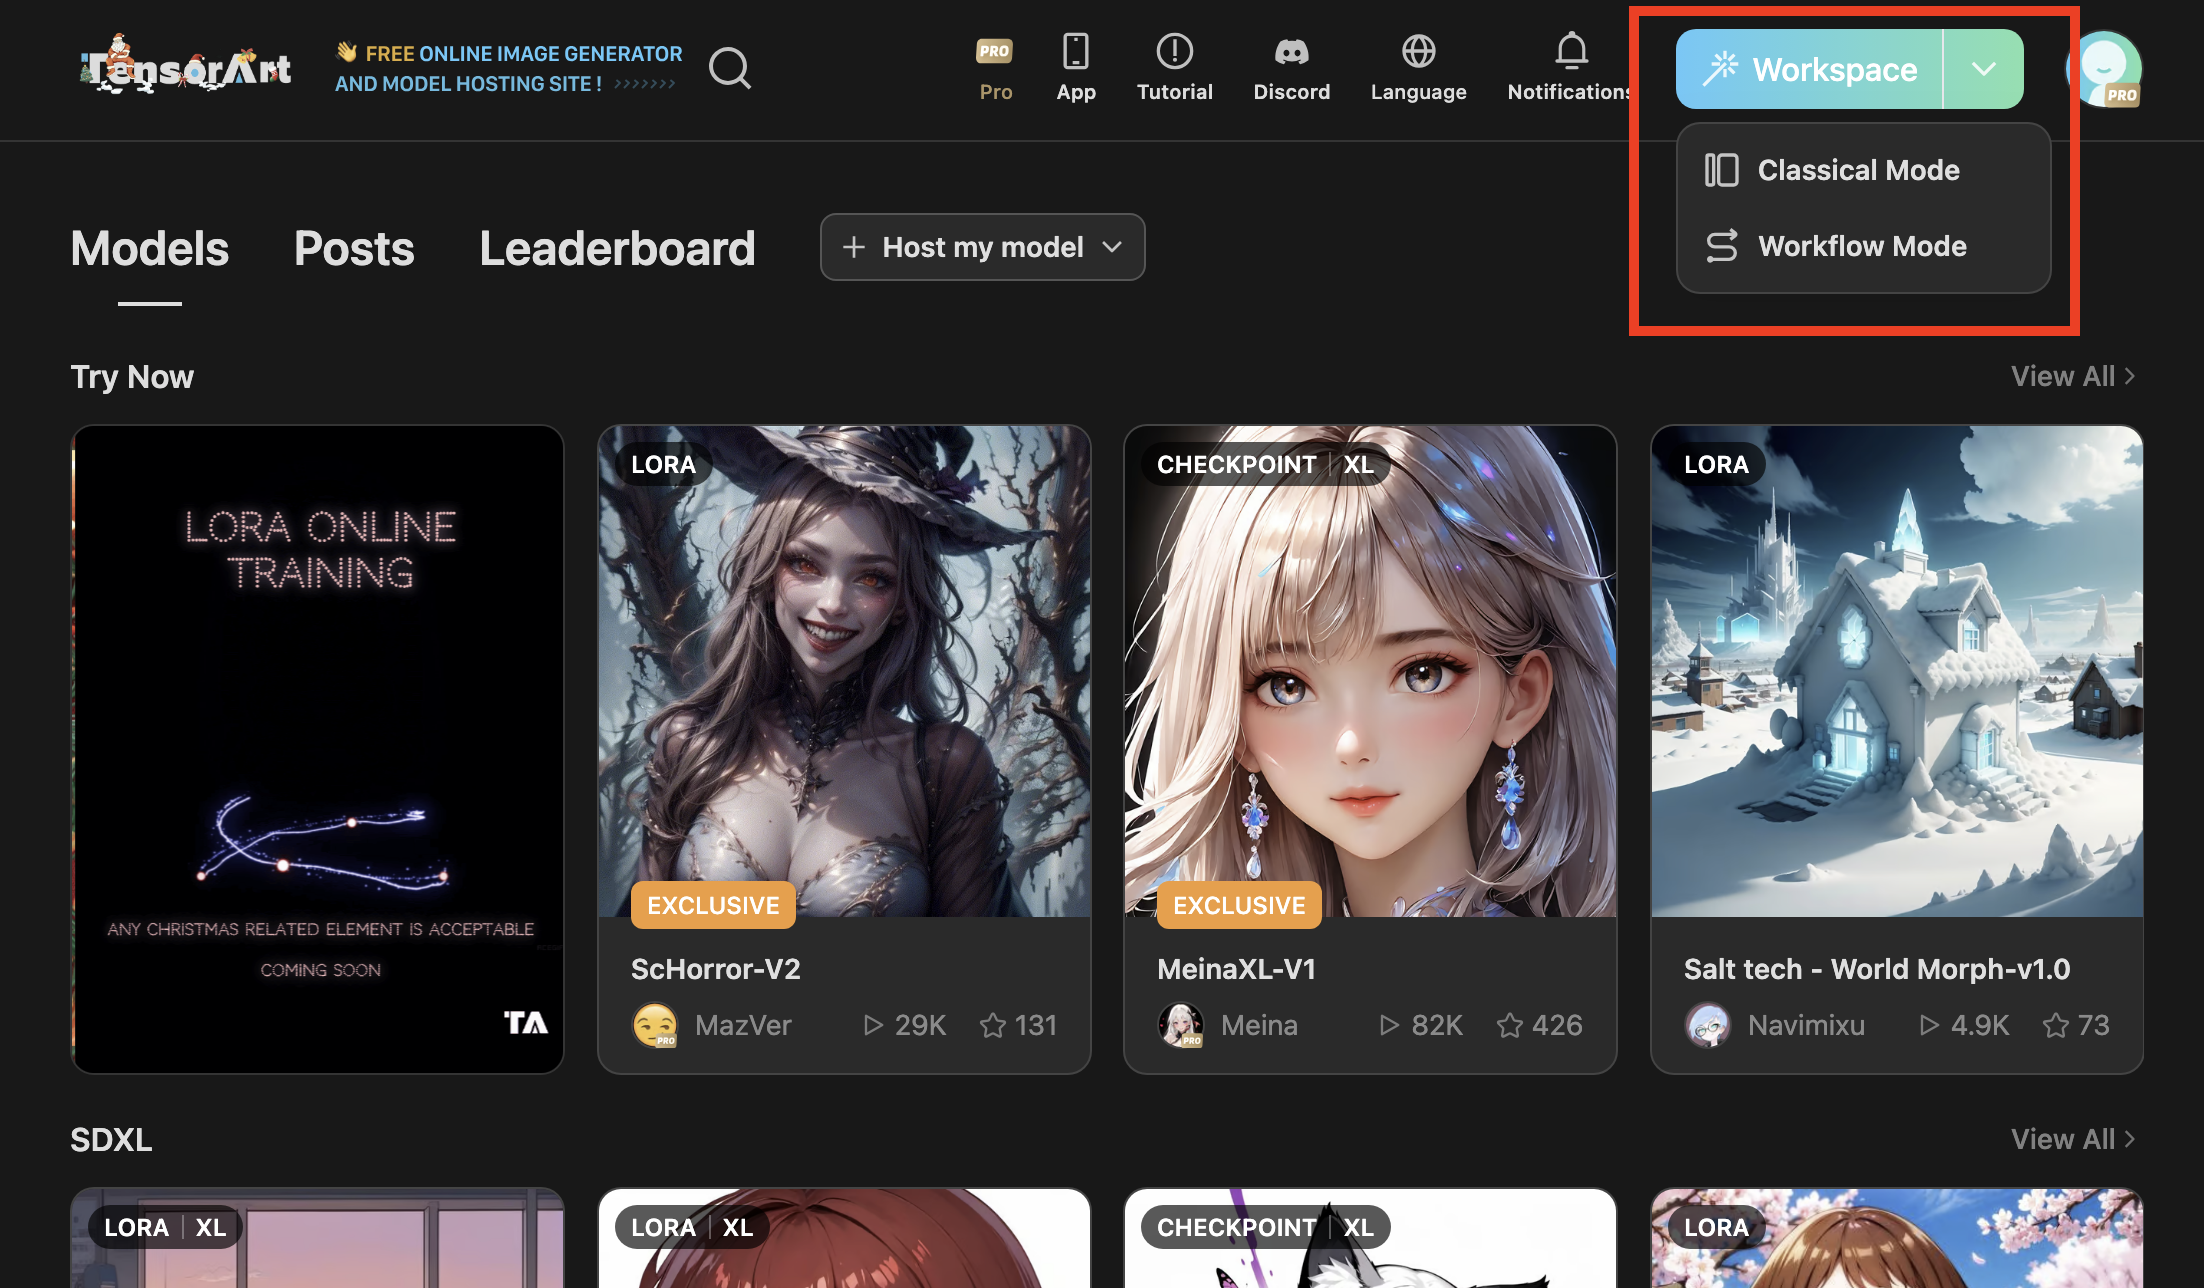2204x1288 pixels.
Task: Open the Salt tech World Morph thumbnail
Action: pos(1897,671)
